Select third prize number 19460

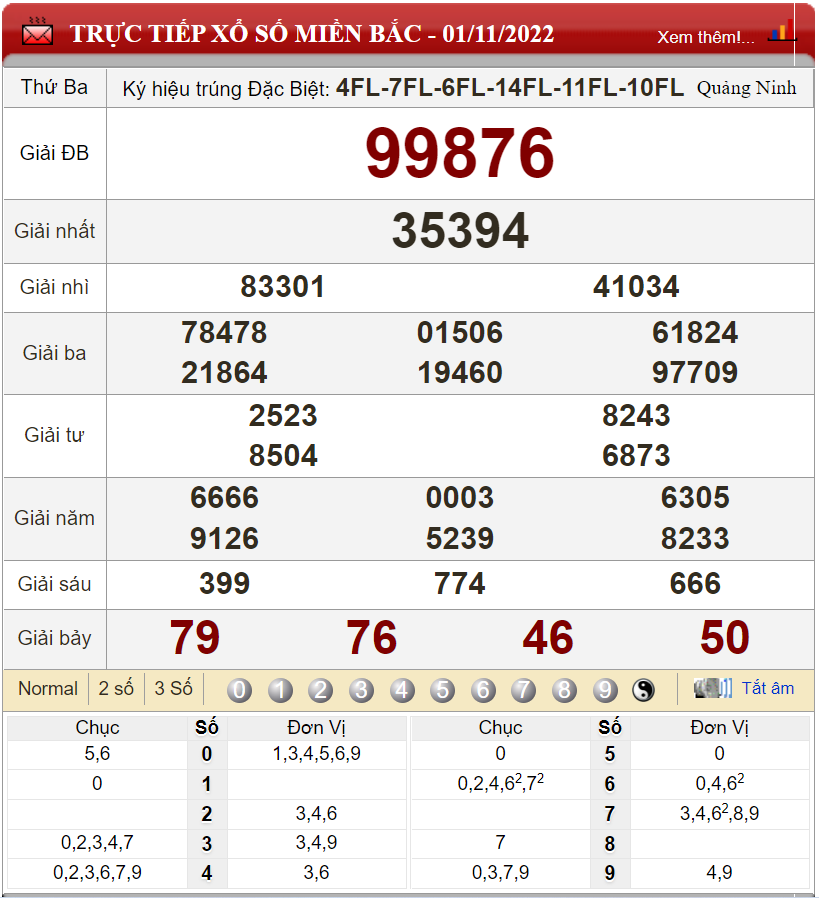pos(460,373)
